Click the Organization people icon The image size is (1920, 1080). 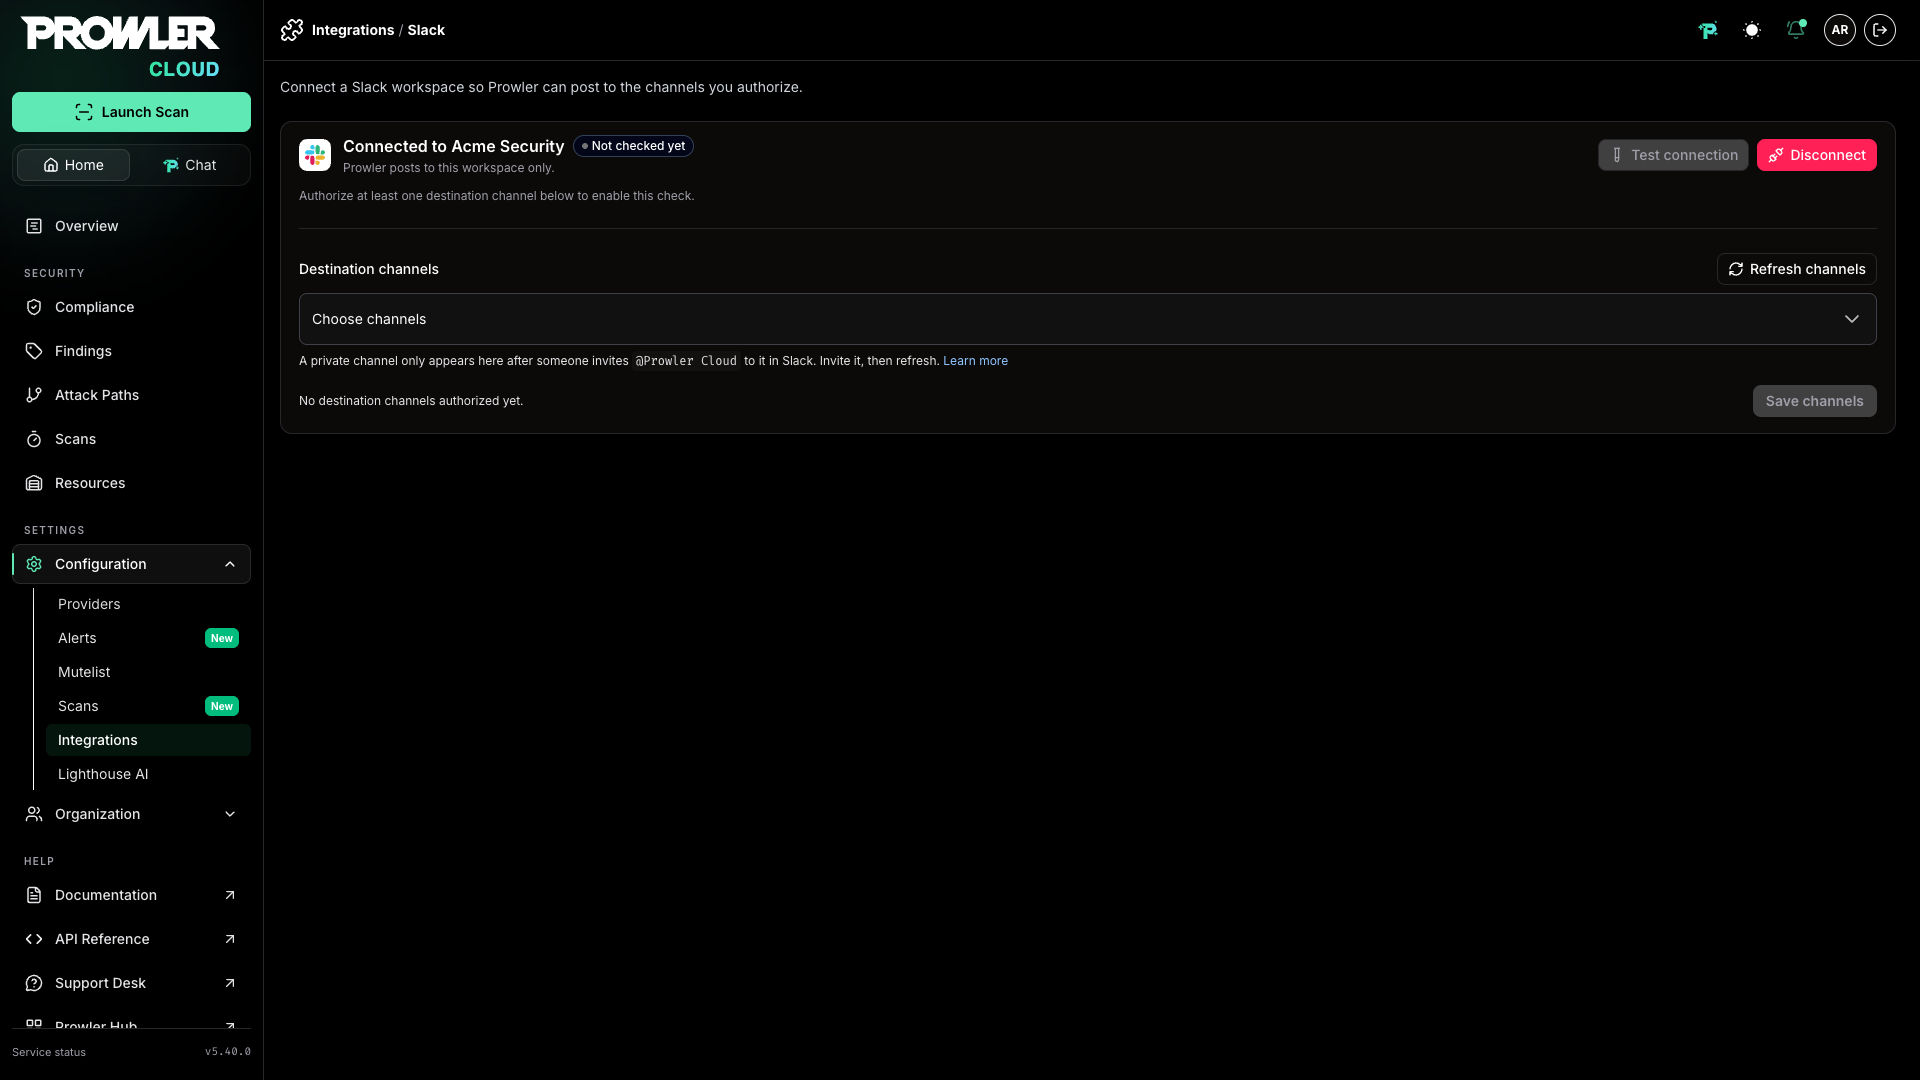(34, 814)
